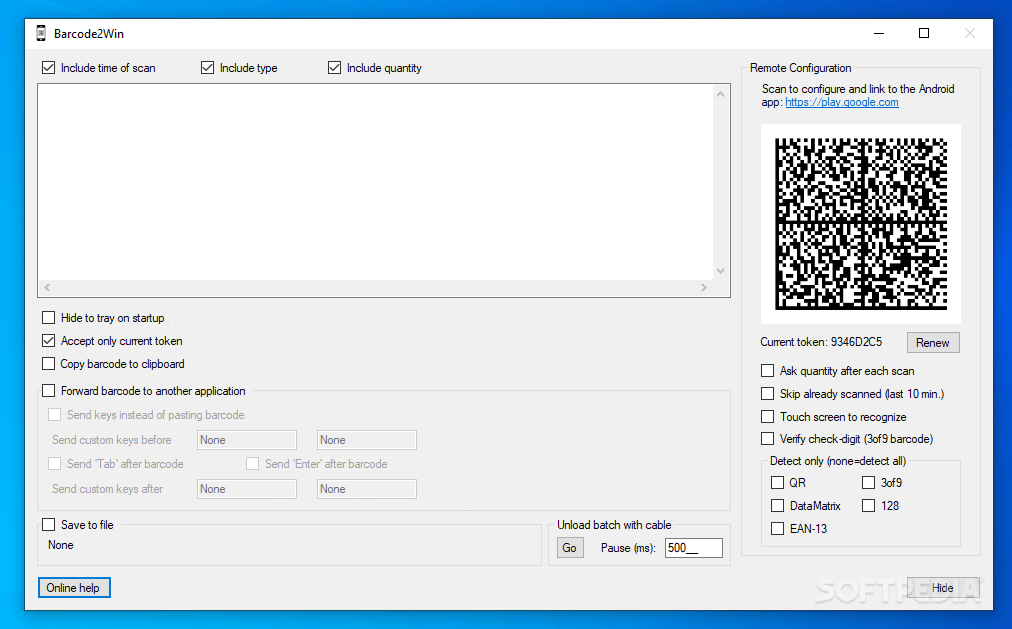Open Online help
Screen dimensions: 1012x629
pyautogui.click(x=74, y=587)
